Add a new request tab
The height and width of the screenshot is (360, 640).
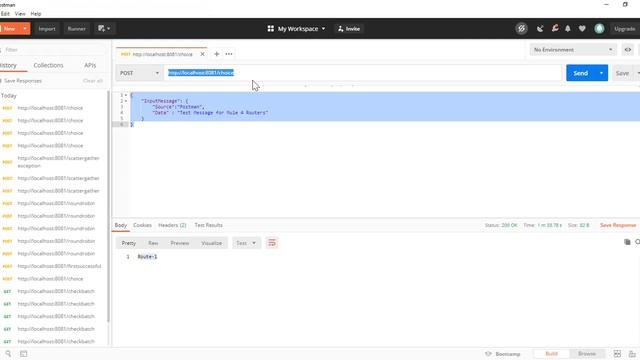[x=216, y=54]
